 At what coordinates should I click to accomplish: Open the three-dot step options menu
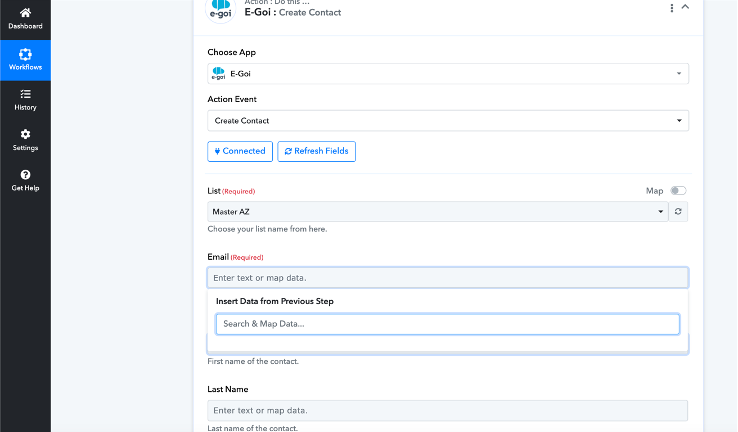pos(672,8)
